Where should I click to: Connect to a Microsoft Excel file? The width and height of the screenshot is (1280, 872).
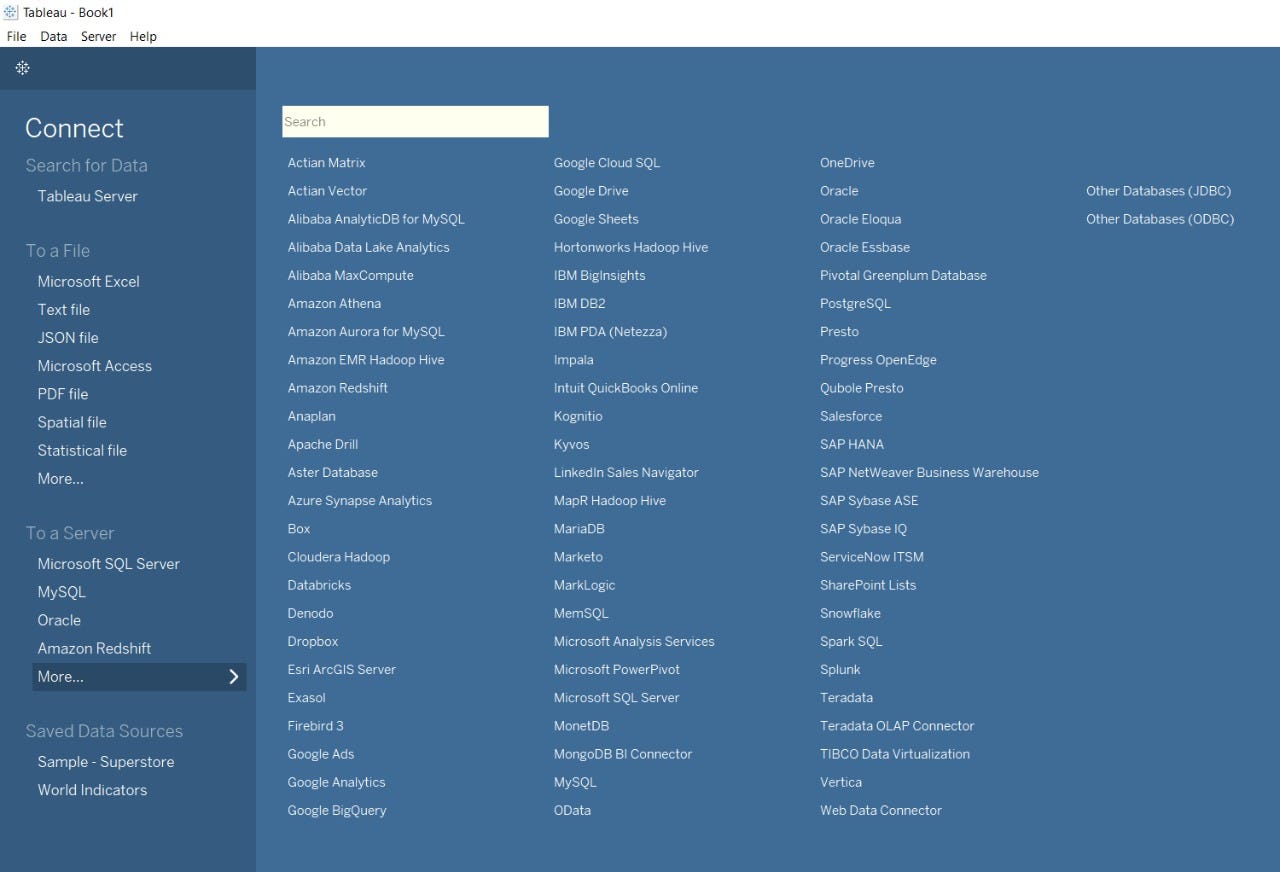pyautogui.click(x=89, y=281)
